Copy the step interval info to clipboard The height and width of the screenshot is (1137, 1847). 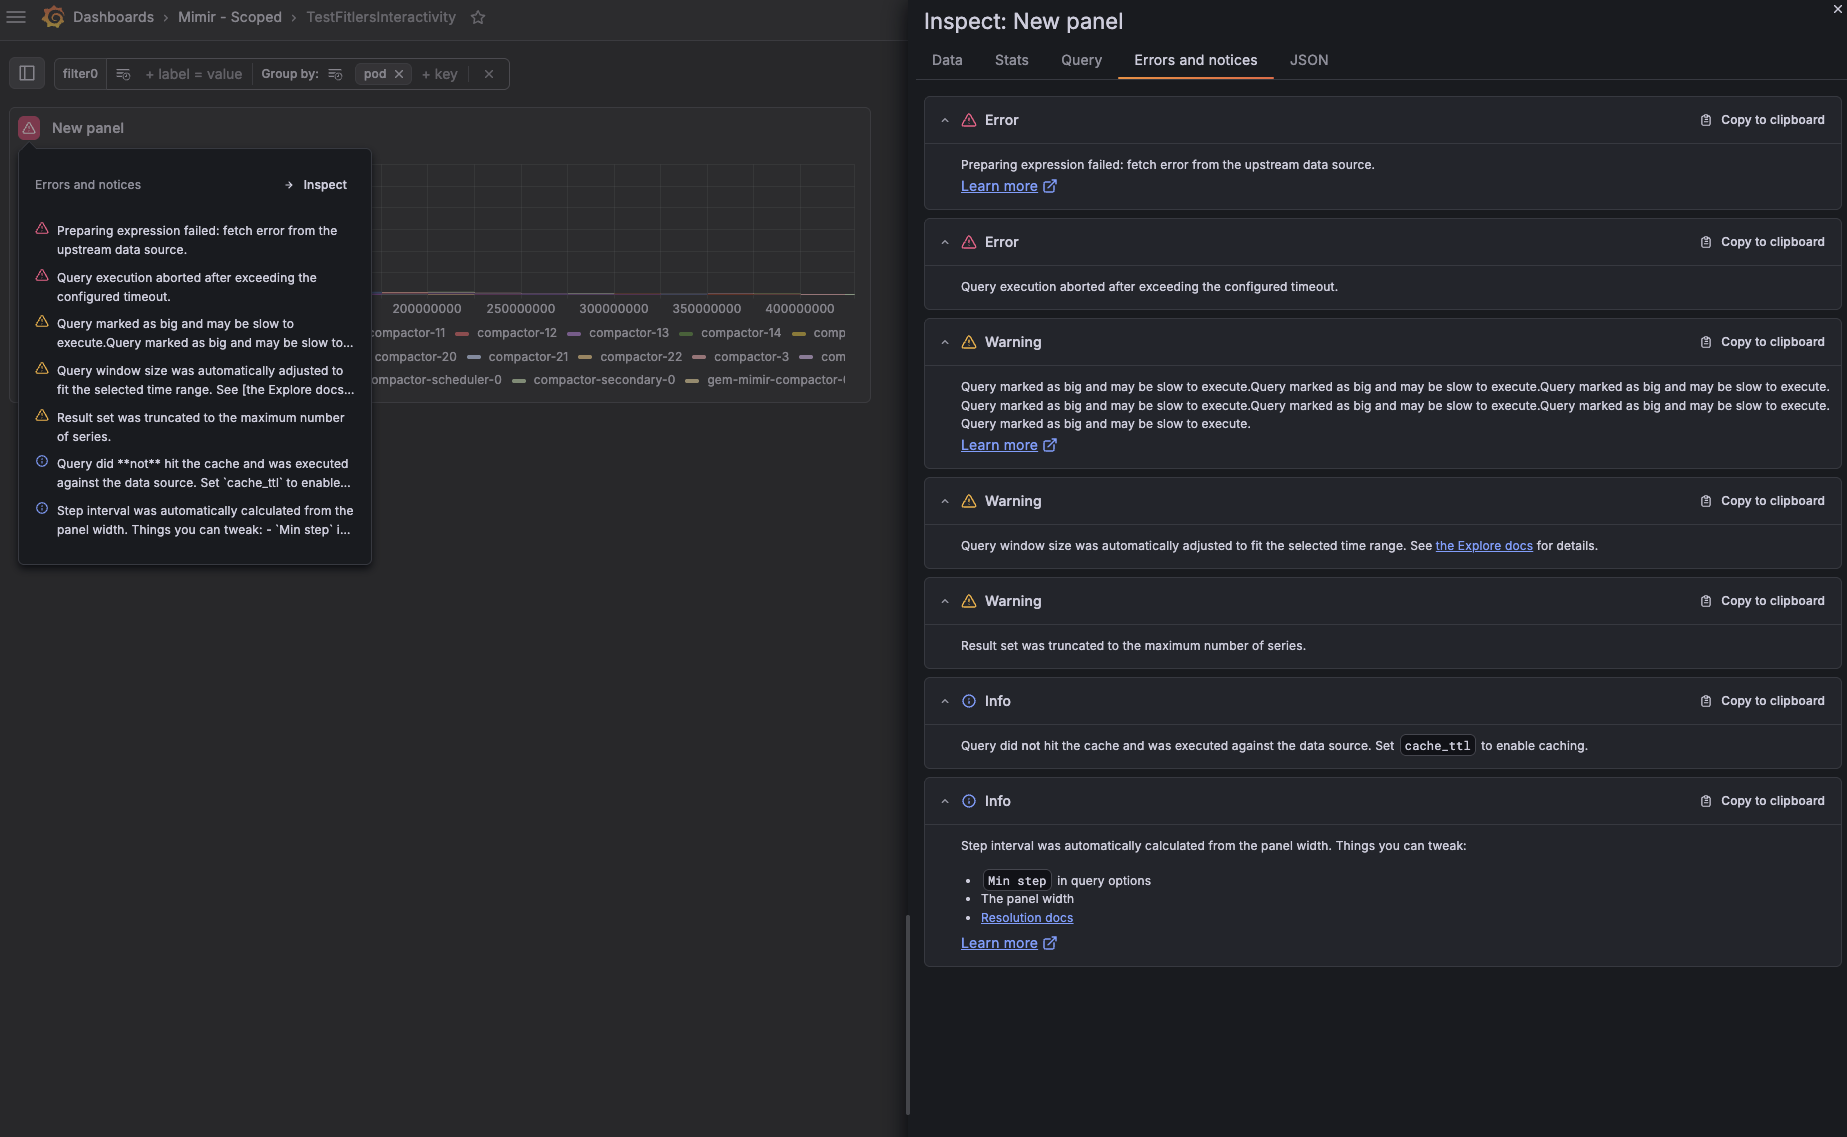(x=1762, y=801)
